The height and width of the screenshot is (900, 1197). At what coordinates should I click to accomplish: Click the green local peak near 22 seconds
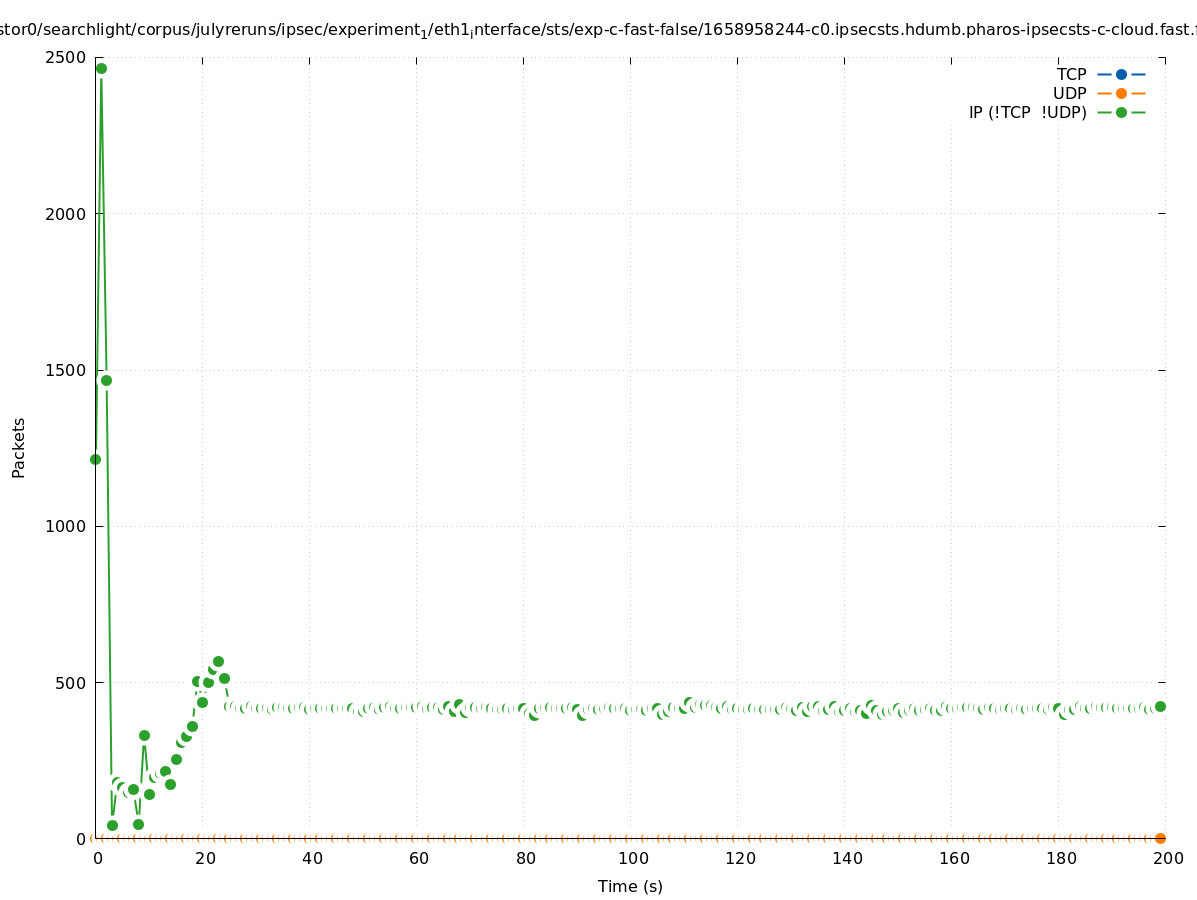[x=218, y=661]
